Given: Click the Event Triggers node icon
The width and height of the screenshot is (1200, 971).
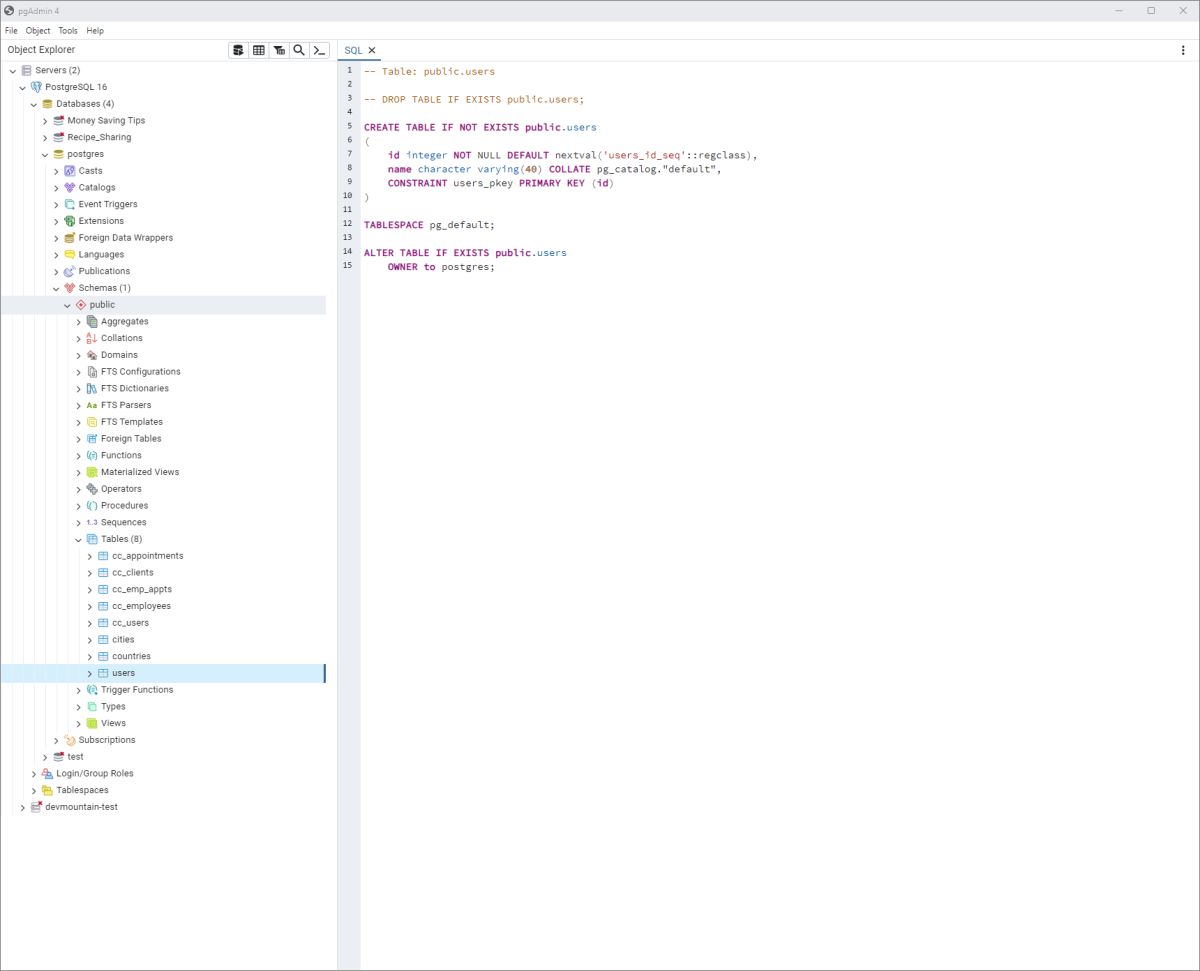Looking at the screenshot, I should click(69, 204).
